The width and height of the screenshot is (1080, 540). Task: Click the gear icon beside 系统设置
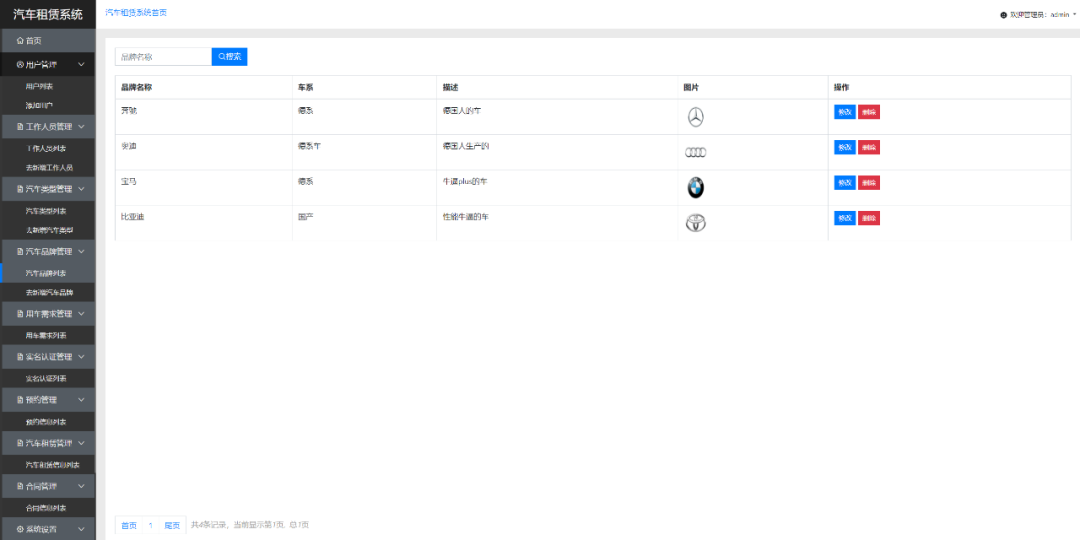click(20, 529)
